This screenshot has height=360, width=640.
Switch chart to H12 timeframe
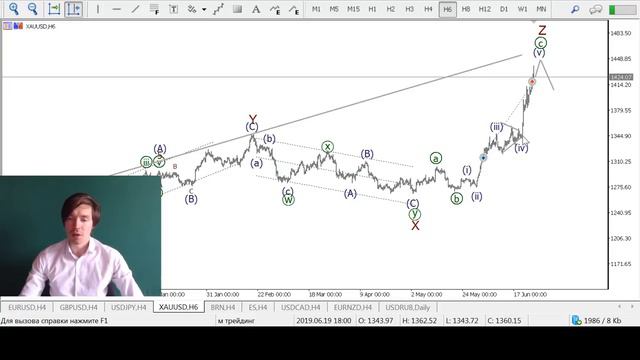[484, 9]
